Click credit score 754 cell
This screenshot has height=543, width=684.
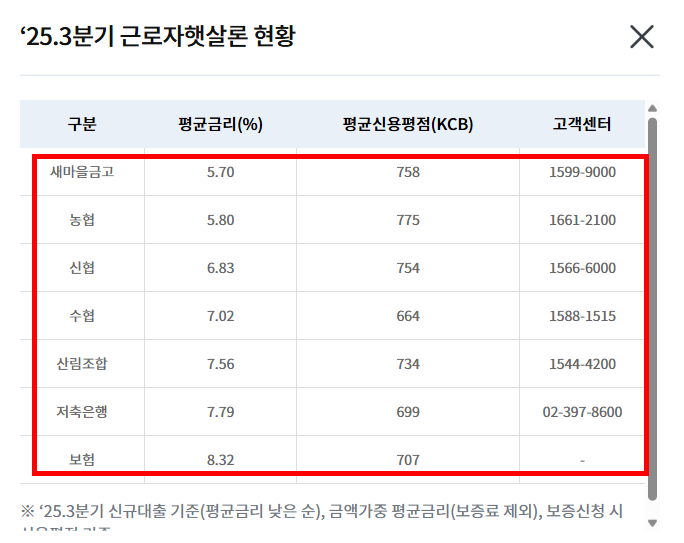[408, 268]
